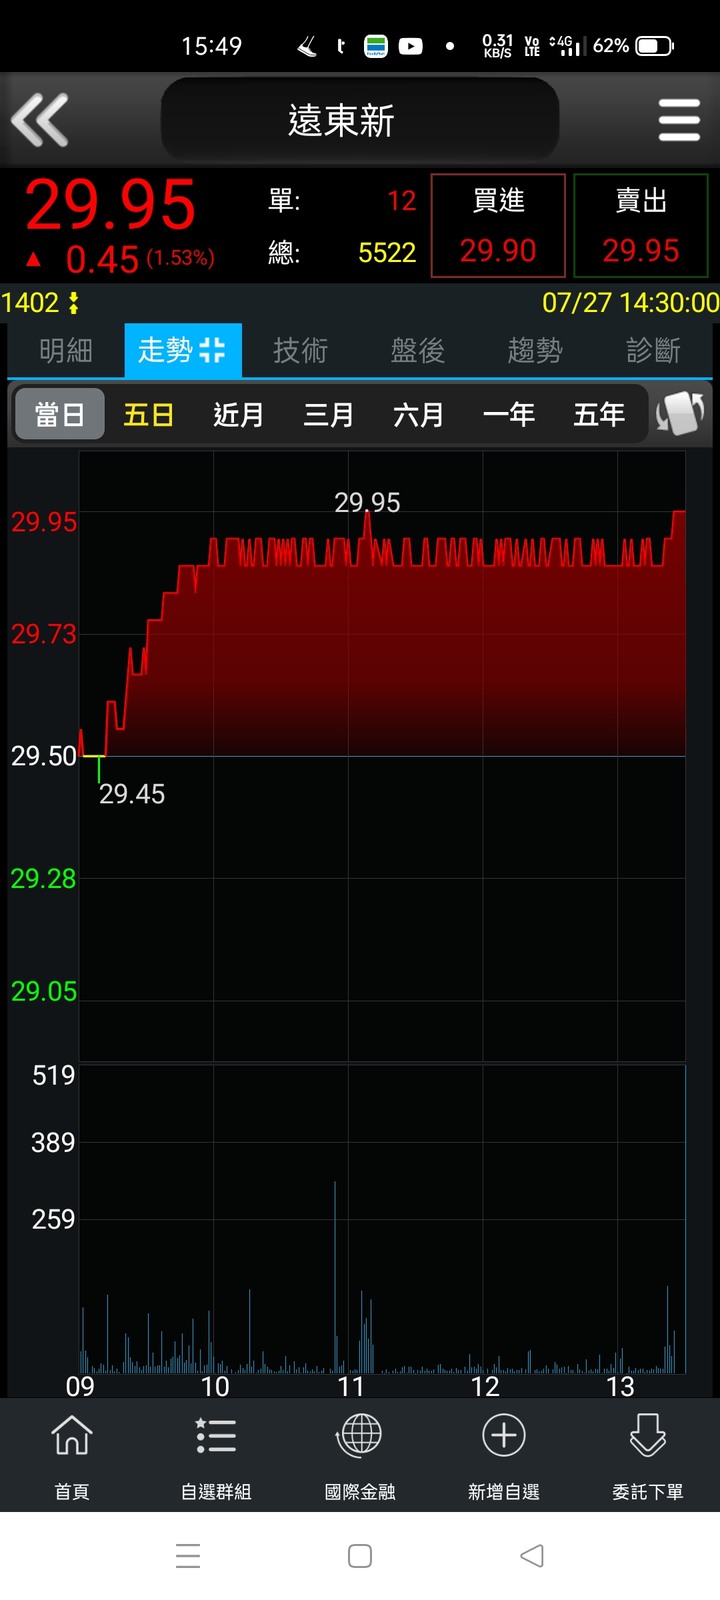Tap the battery status icon
Viewport: 720px width, 1600px height.
pos(655,46)
